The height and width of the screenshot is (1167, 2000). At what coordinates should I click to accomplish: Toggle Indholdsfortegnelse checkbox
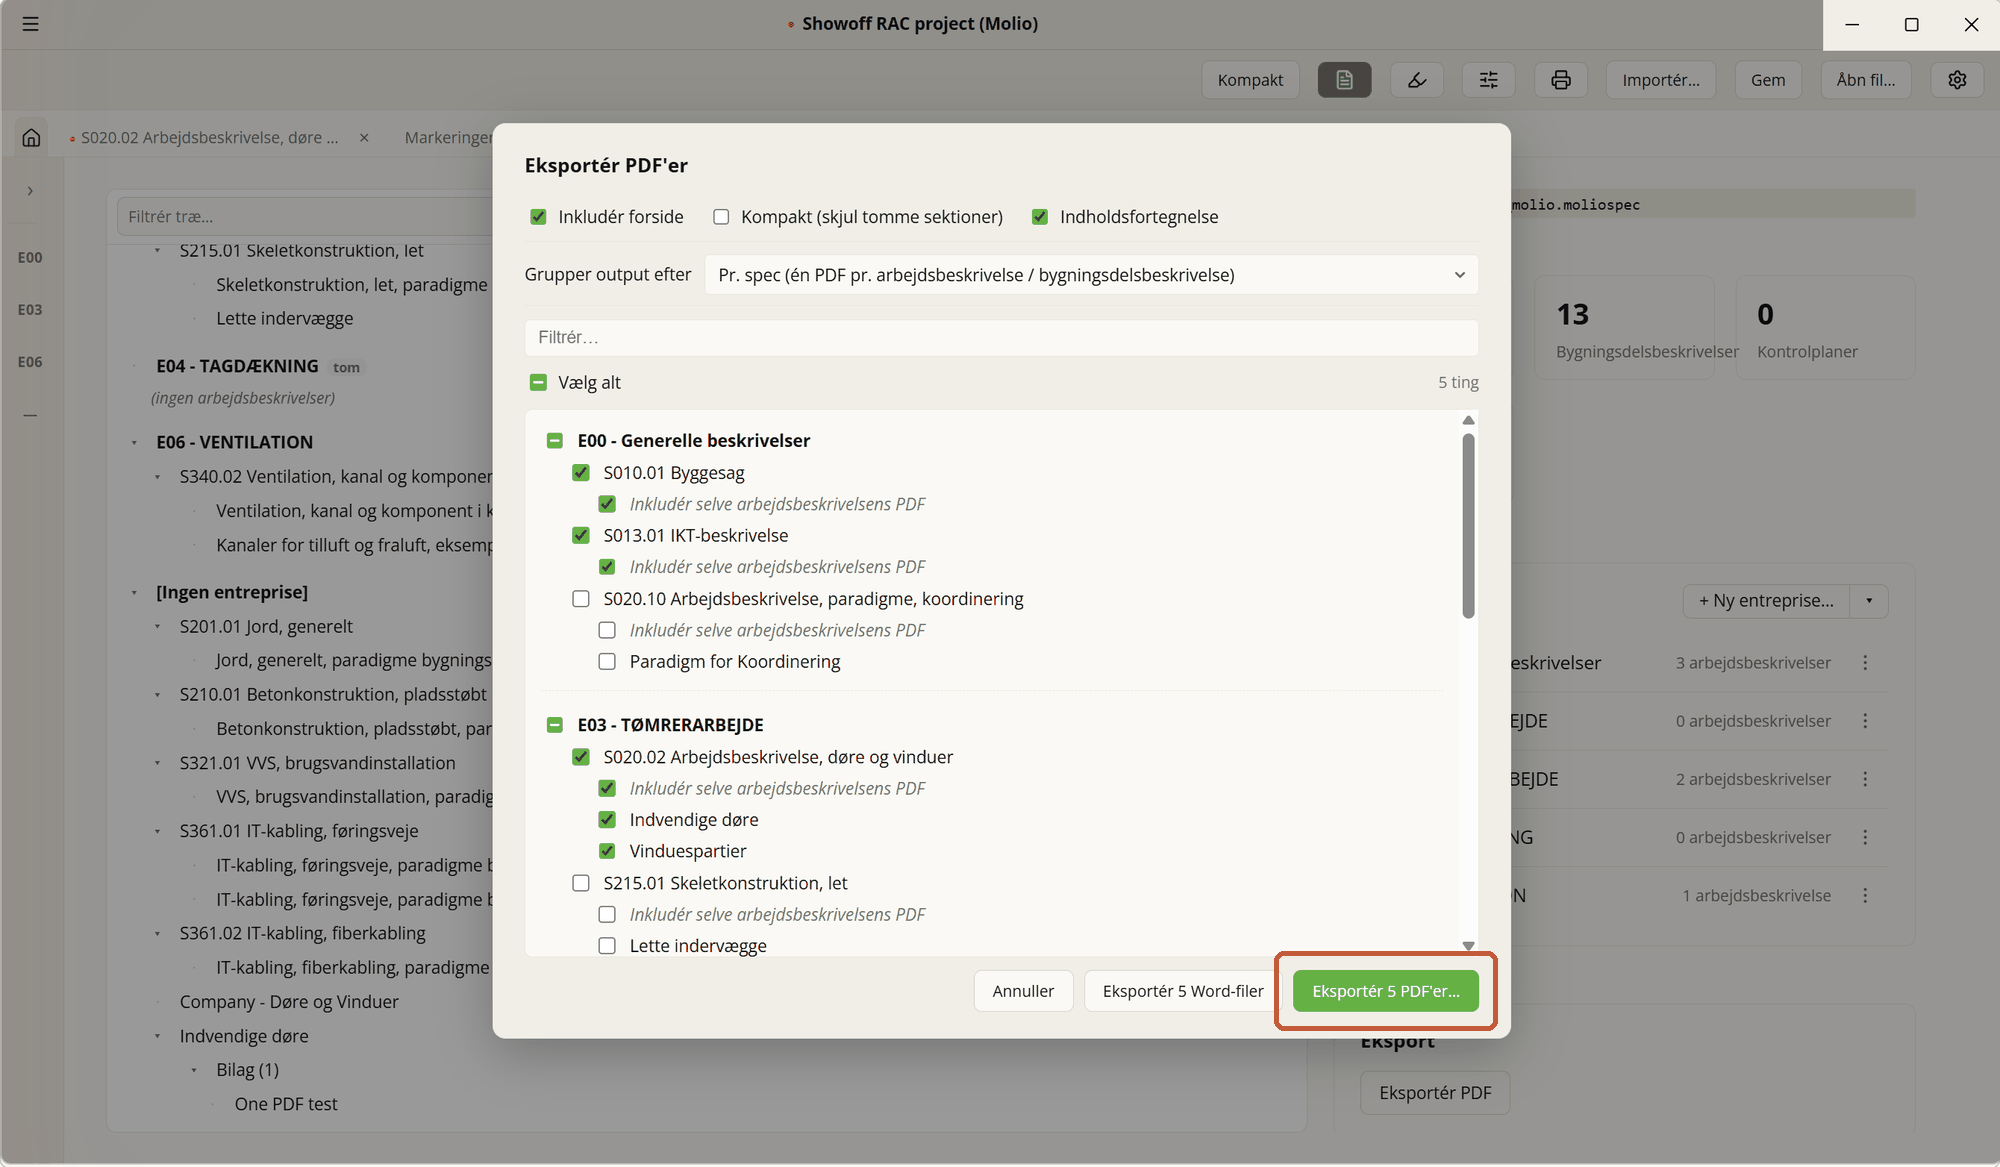pyautogui.click(x=1040, y=217)
